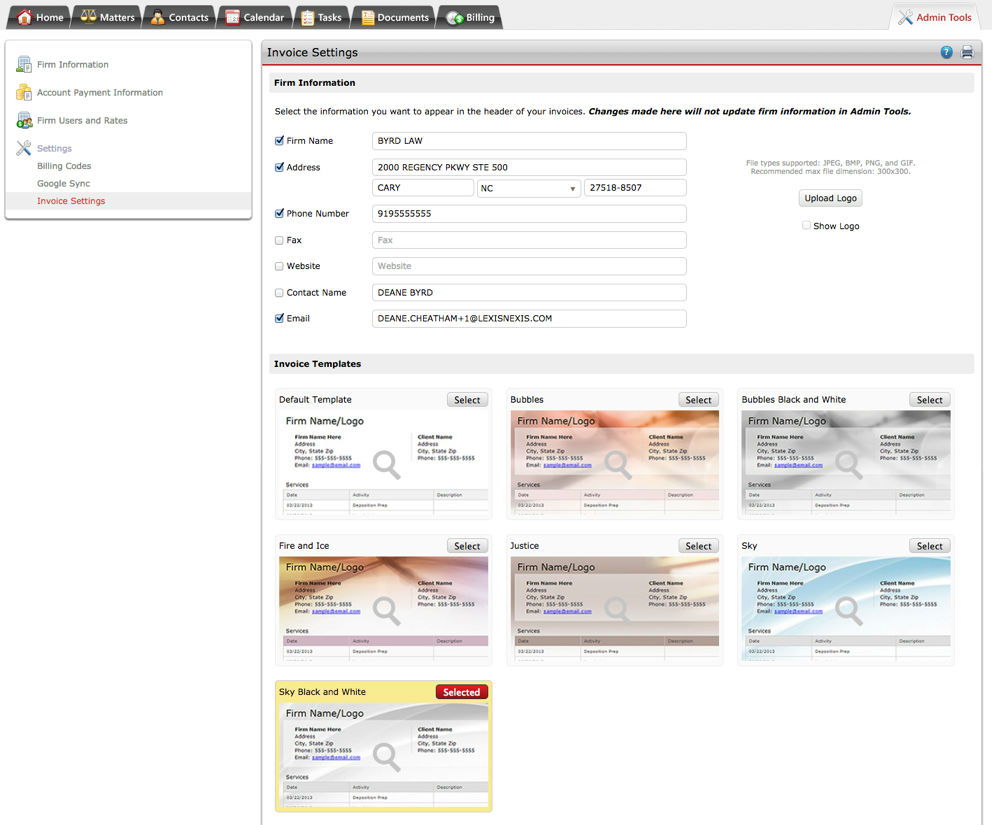Click the Phone Number input field

tap(529, 213)
